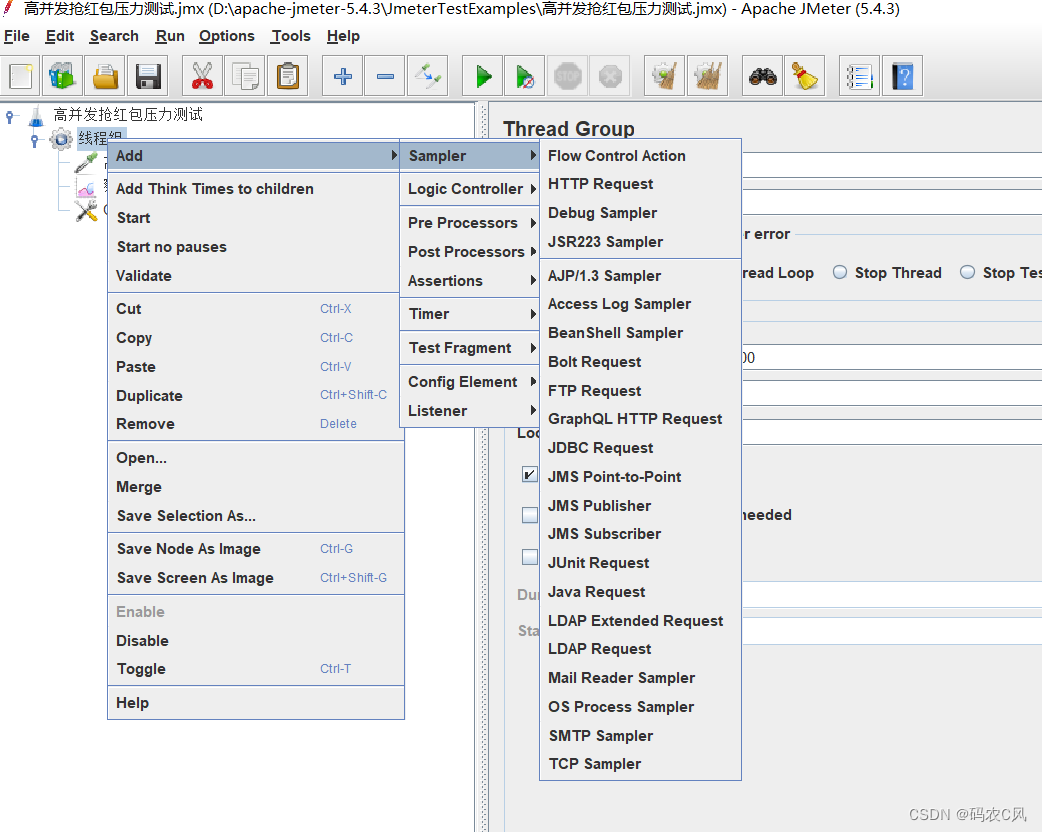Open the Run menu
Image resolution: width=1042 pixels, height=832 pixels.
(x=170, y=36)
